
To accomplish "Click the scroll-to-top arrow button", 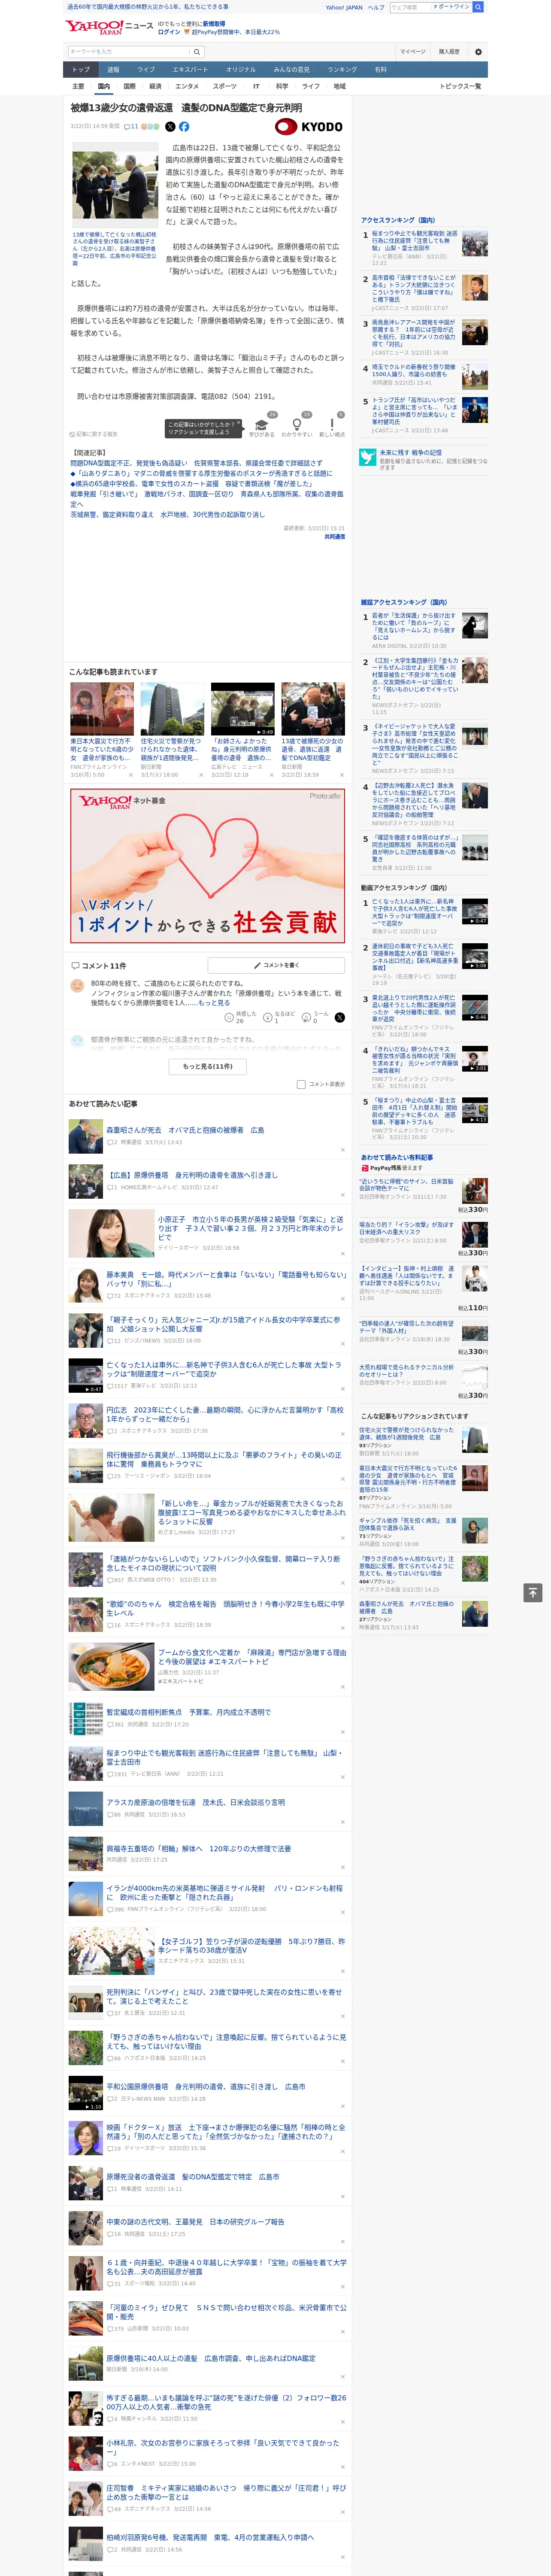I will (x=533, y=1592).
